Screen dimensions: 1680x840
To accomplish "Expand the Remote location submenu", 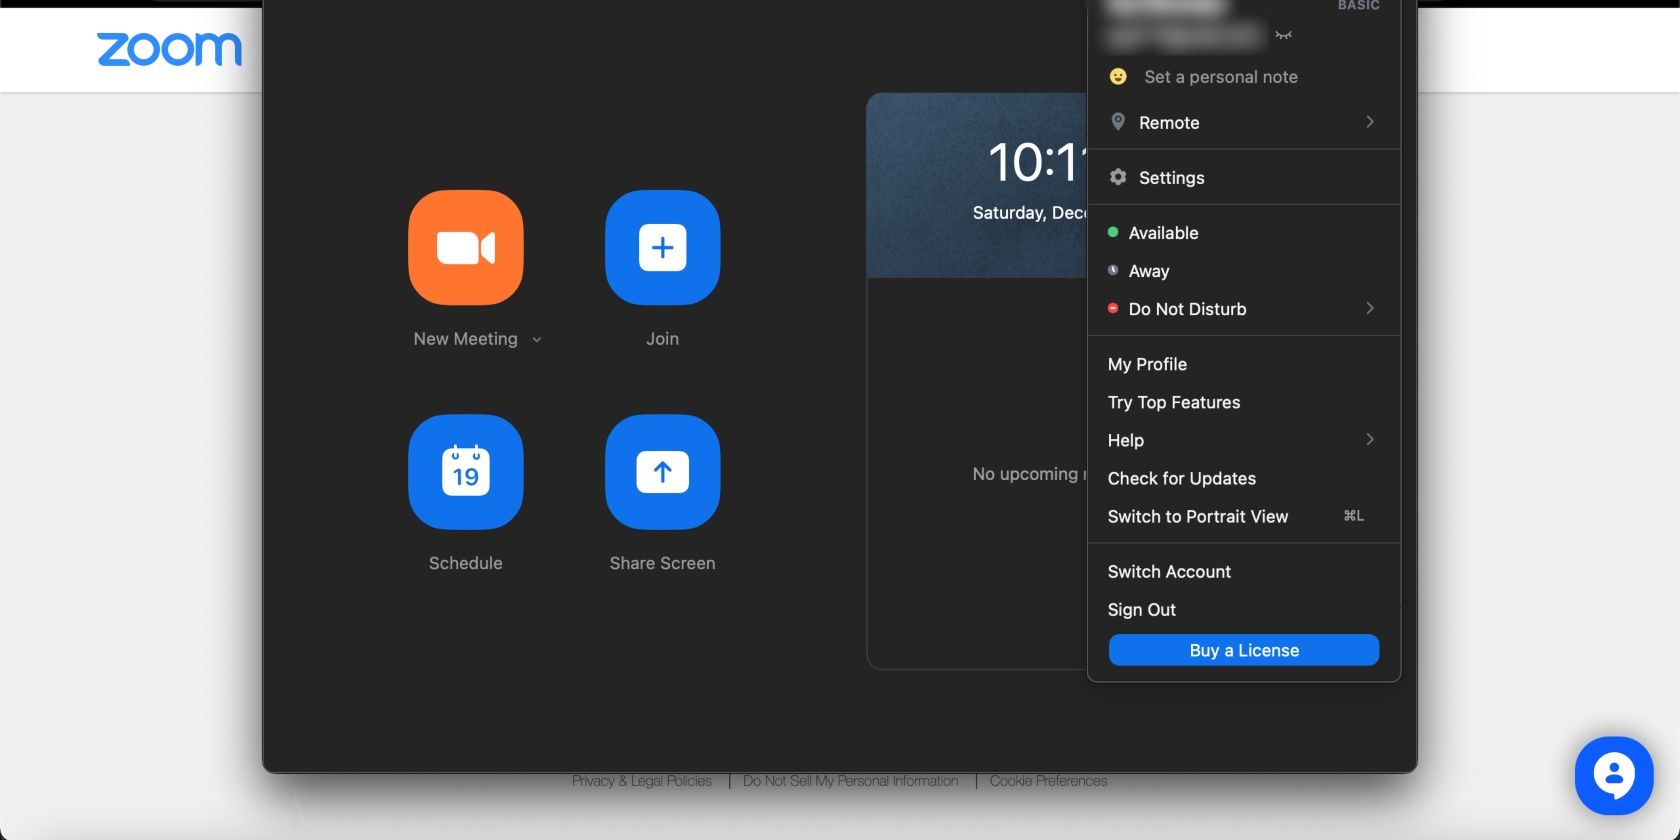I will coord(1369,122).
